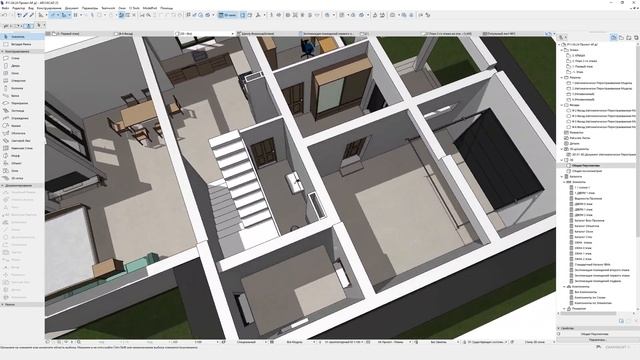Select the Opening (Отверстие) tool
The width and height of the screenshot is (640, 360).
22,81
